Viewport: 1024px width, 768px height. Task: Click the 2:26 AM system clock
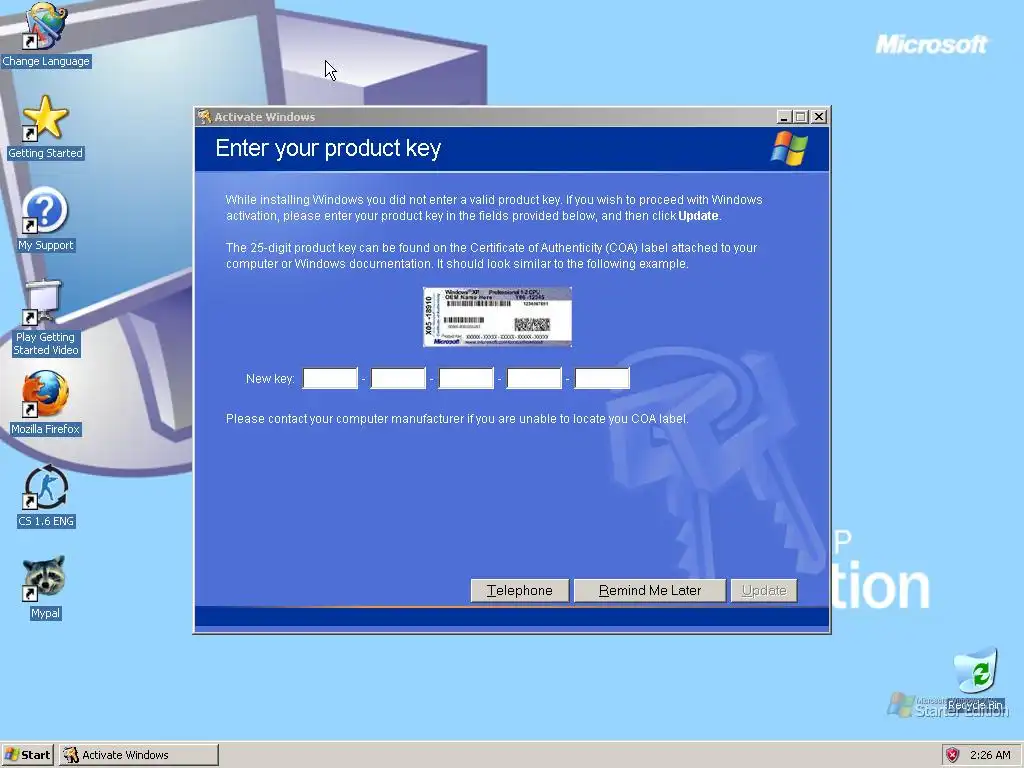990,755
